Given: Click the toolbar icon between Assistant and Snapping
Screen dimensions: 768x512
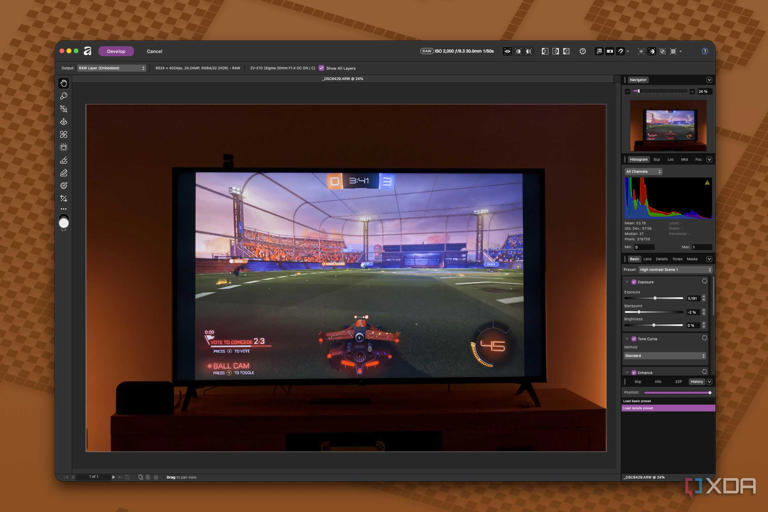Looking at the screenshot, I should (610, 51).
